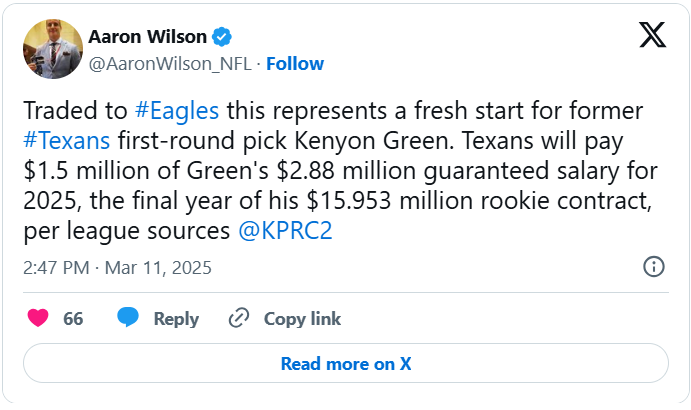Click the tweet info icon
This screenshot has width=691, height=410.
pyautogui.click(x=653, y=266)
